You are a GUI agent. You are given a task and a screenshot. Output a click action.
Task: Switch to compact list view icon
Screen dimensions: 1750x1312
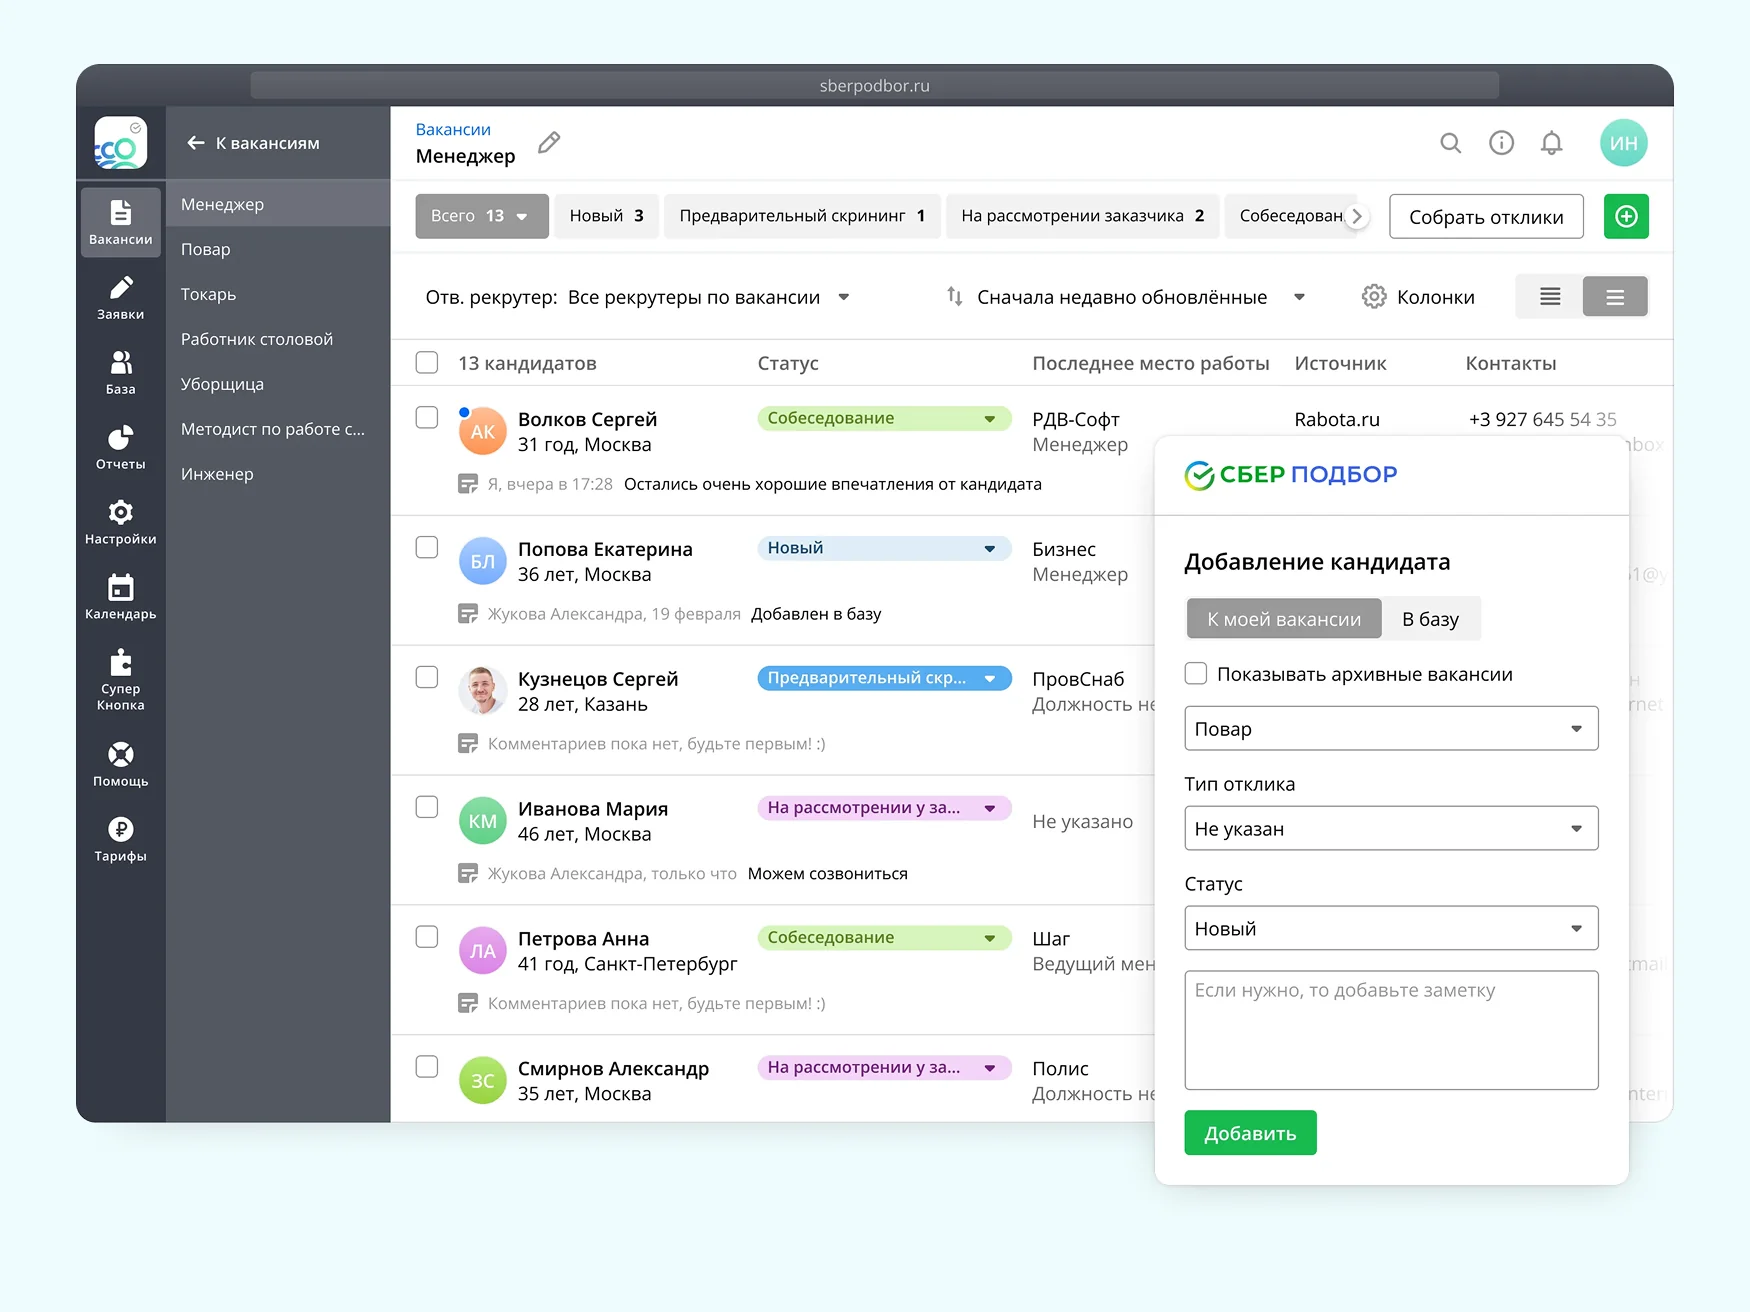tap(1549, 297)
